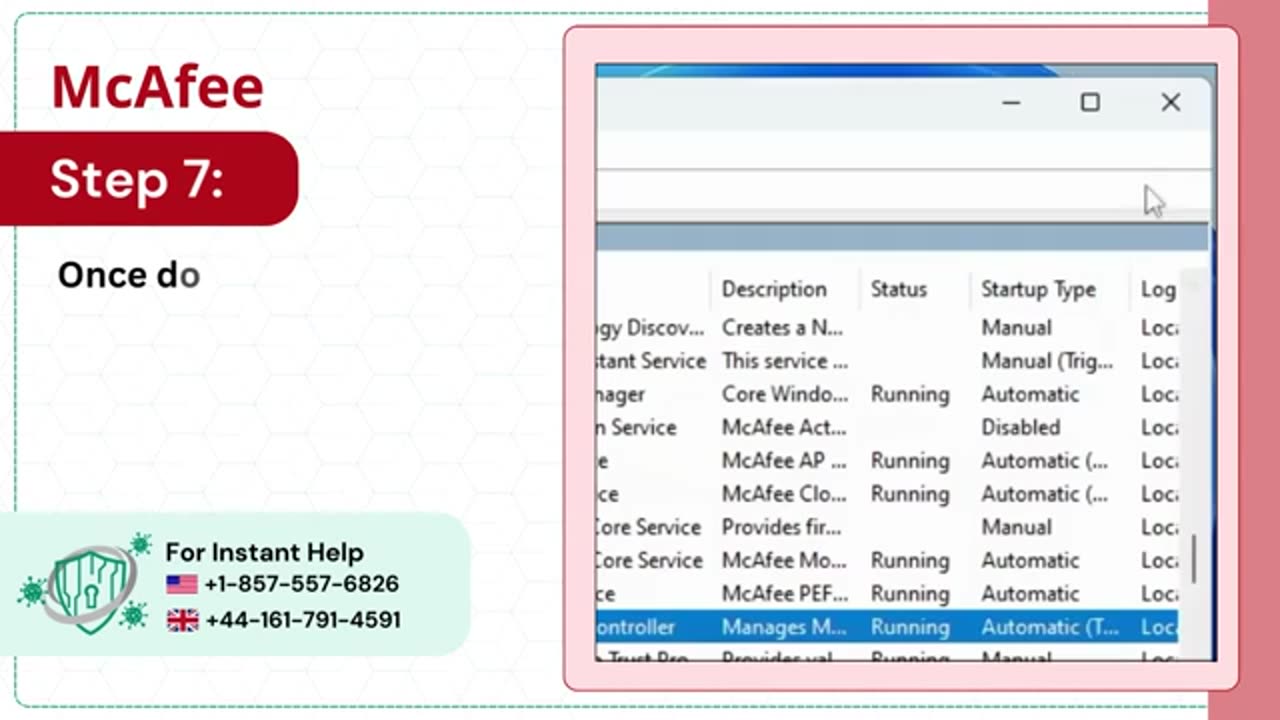Screen dimensions: 1280x720
Task: Select the 'gy Discov...' service name
Action: coord(651,328)
